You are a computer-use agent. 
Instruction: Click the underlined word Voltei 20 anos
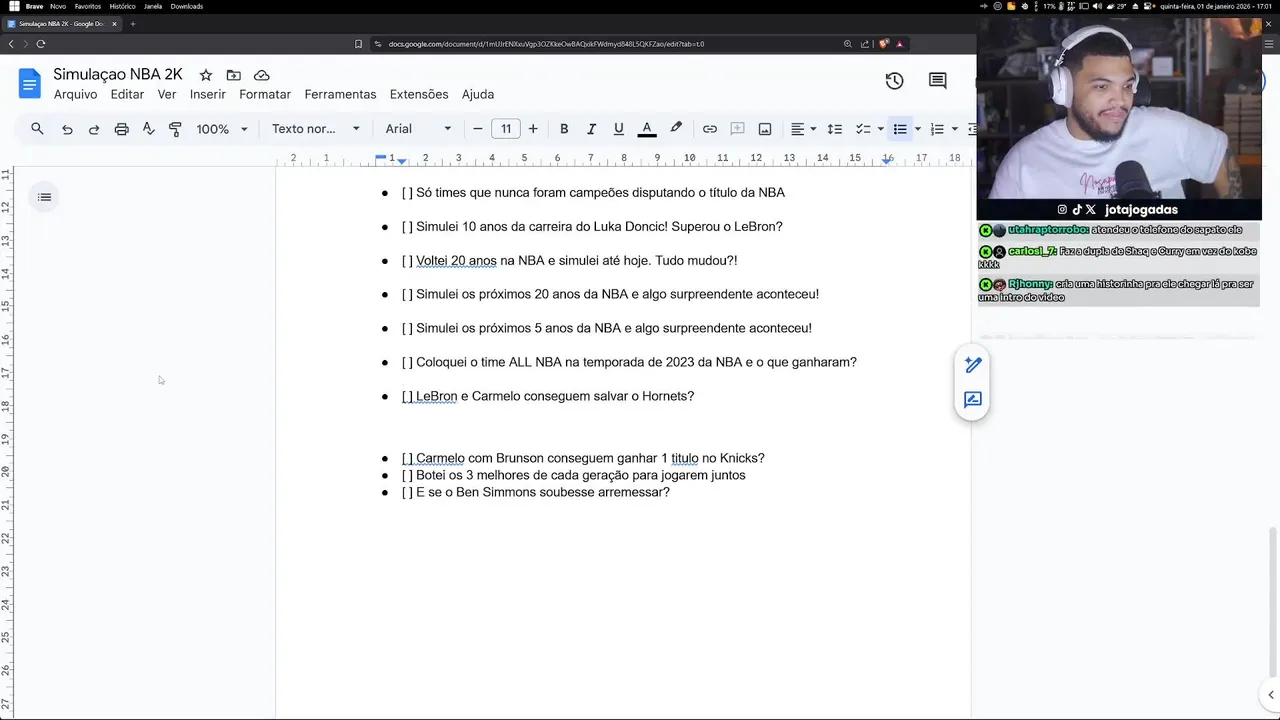coord(456,260)
